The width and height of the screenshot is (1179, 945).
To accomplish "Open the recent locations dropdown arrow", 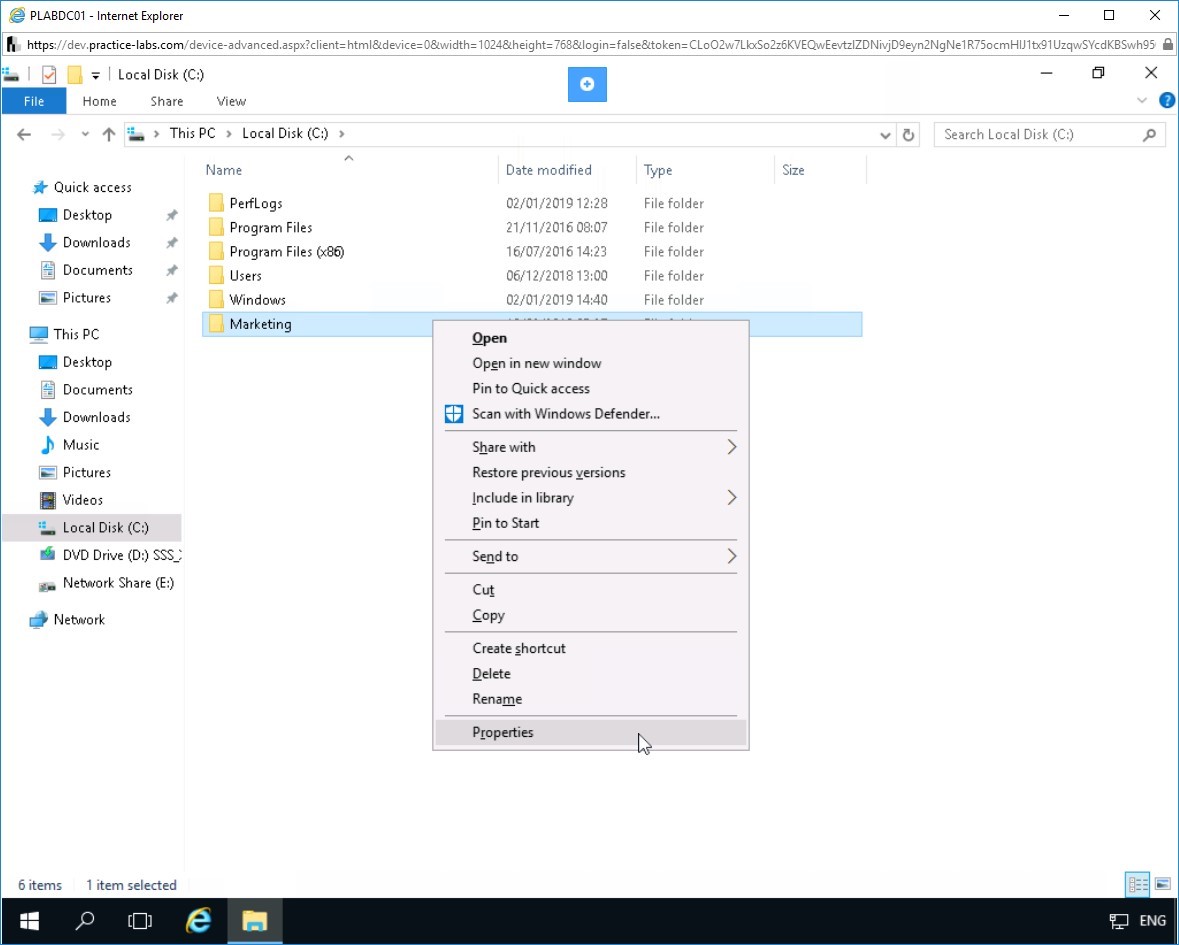I will 85,135.
